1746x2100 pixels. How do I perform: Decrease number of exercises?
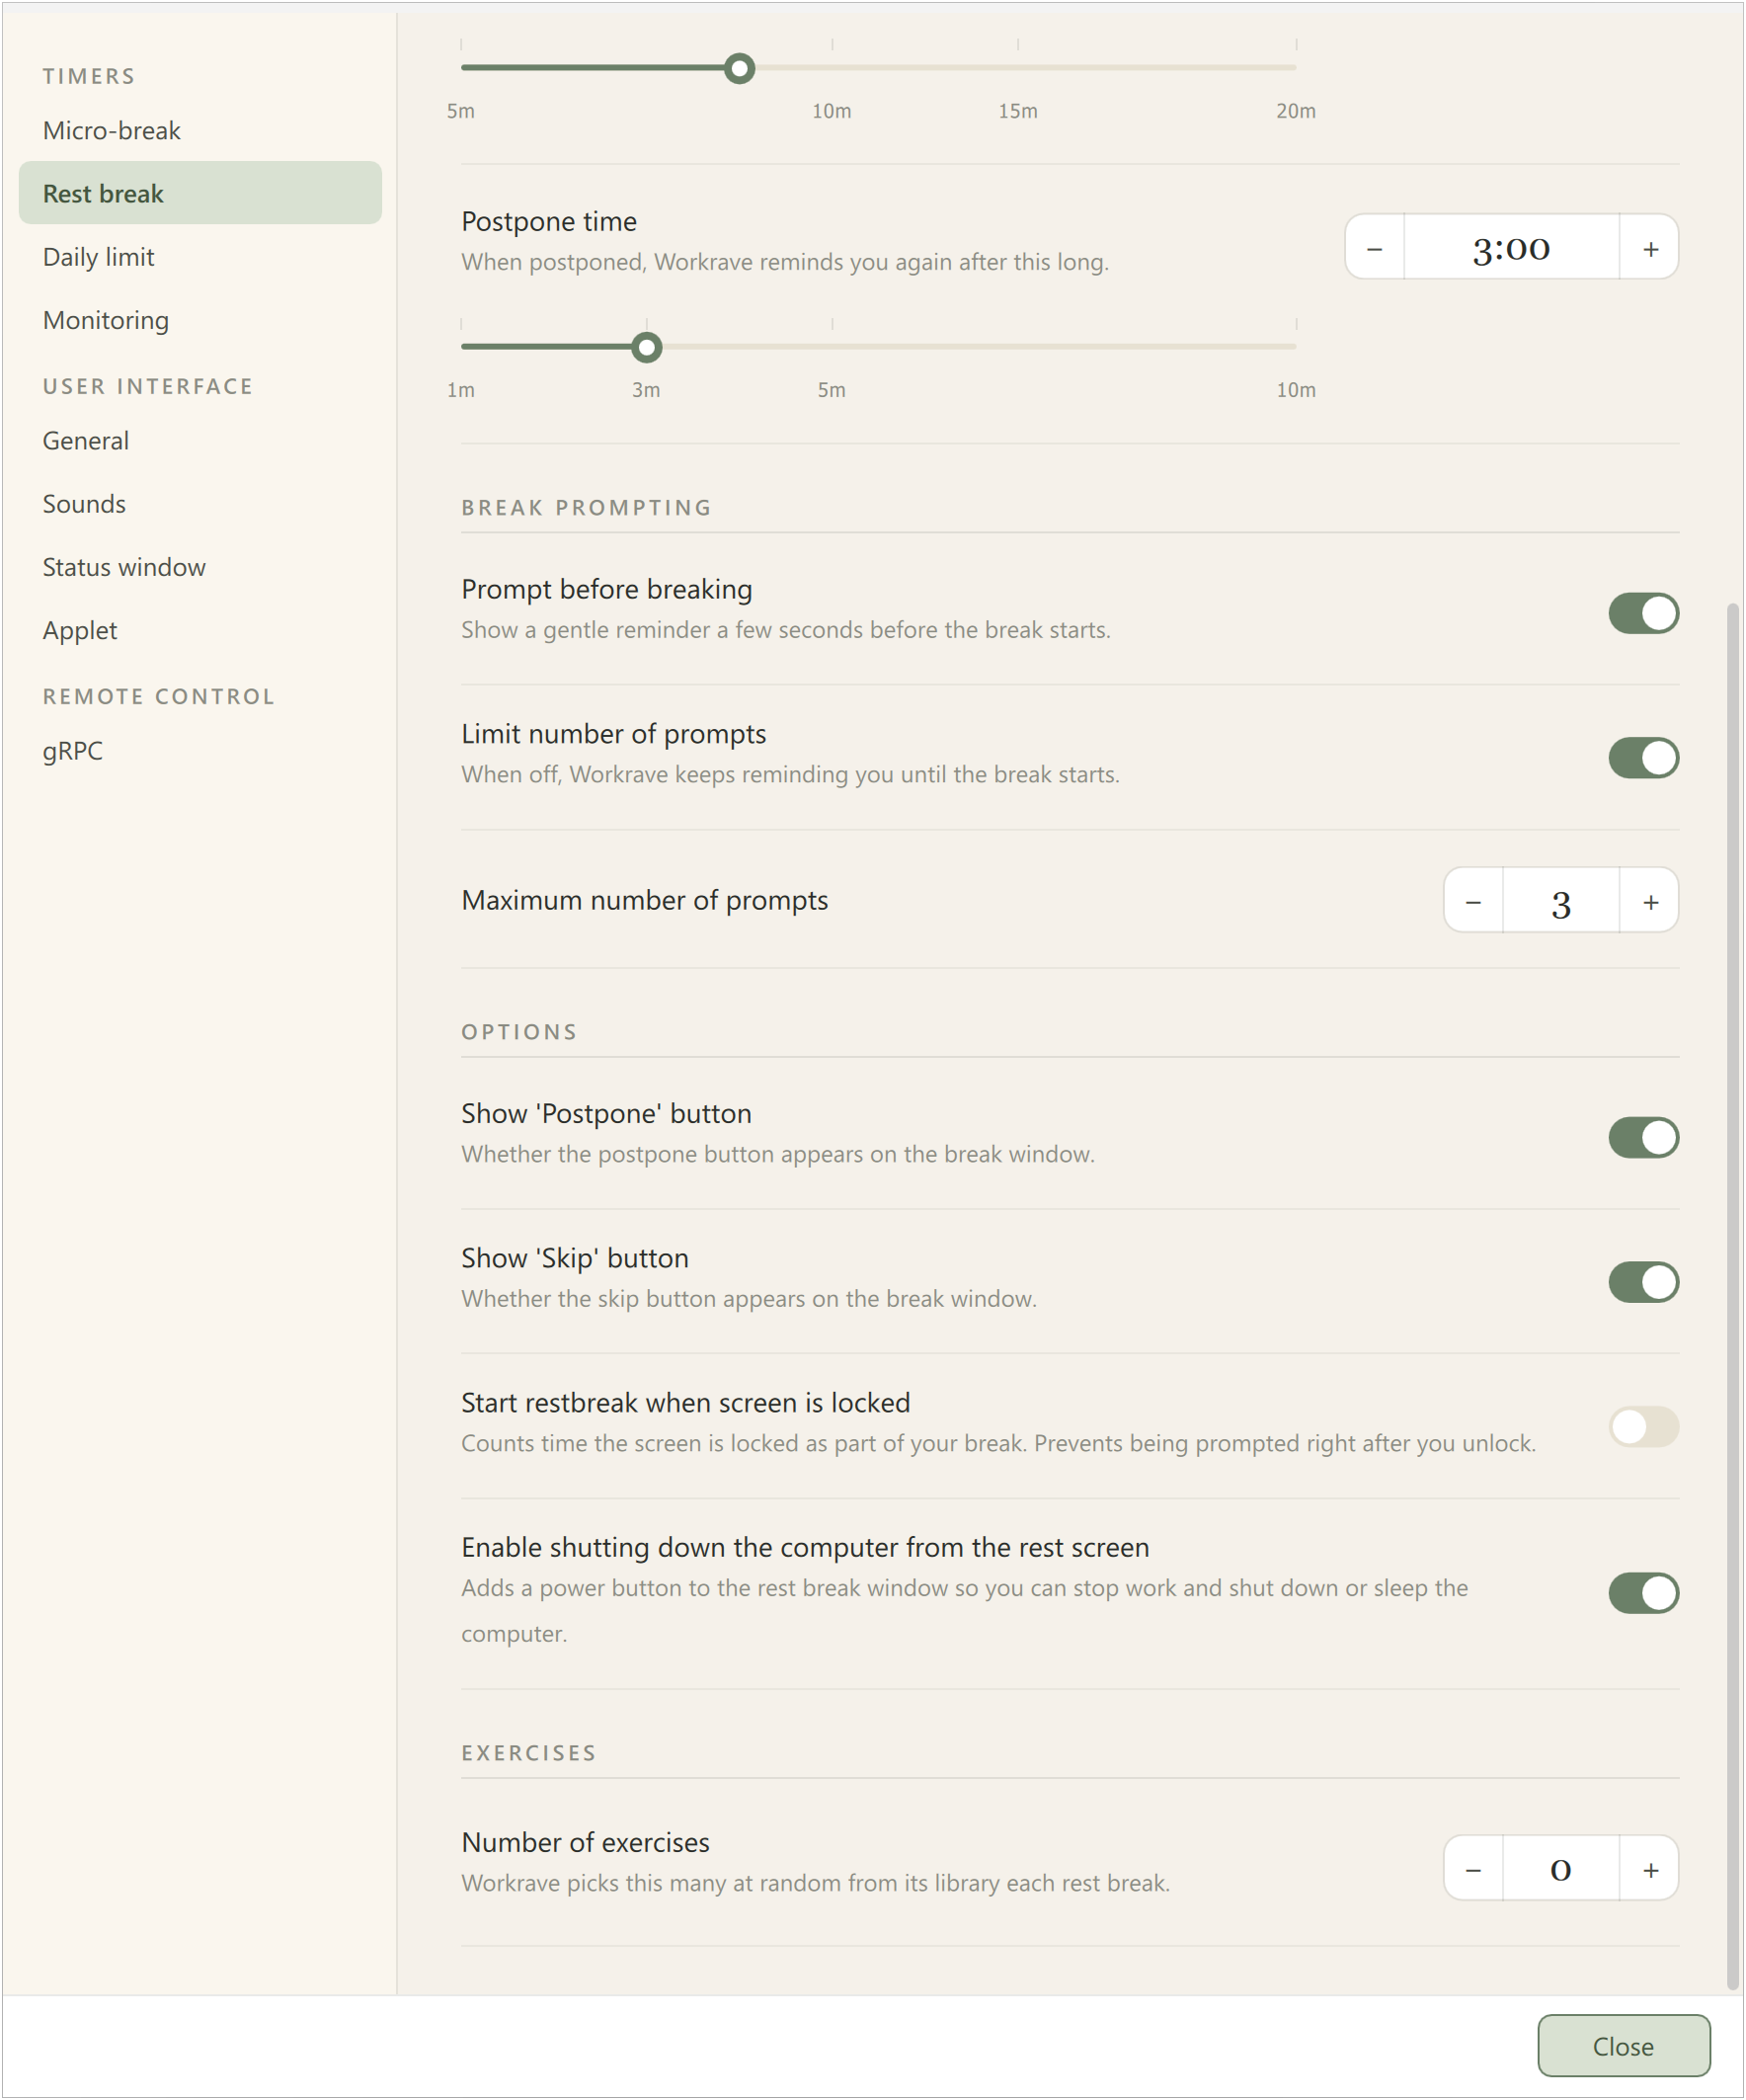1473,1869
